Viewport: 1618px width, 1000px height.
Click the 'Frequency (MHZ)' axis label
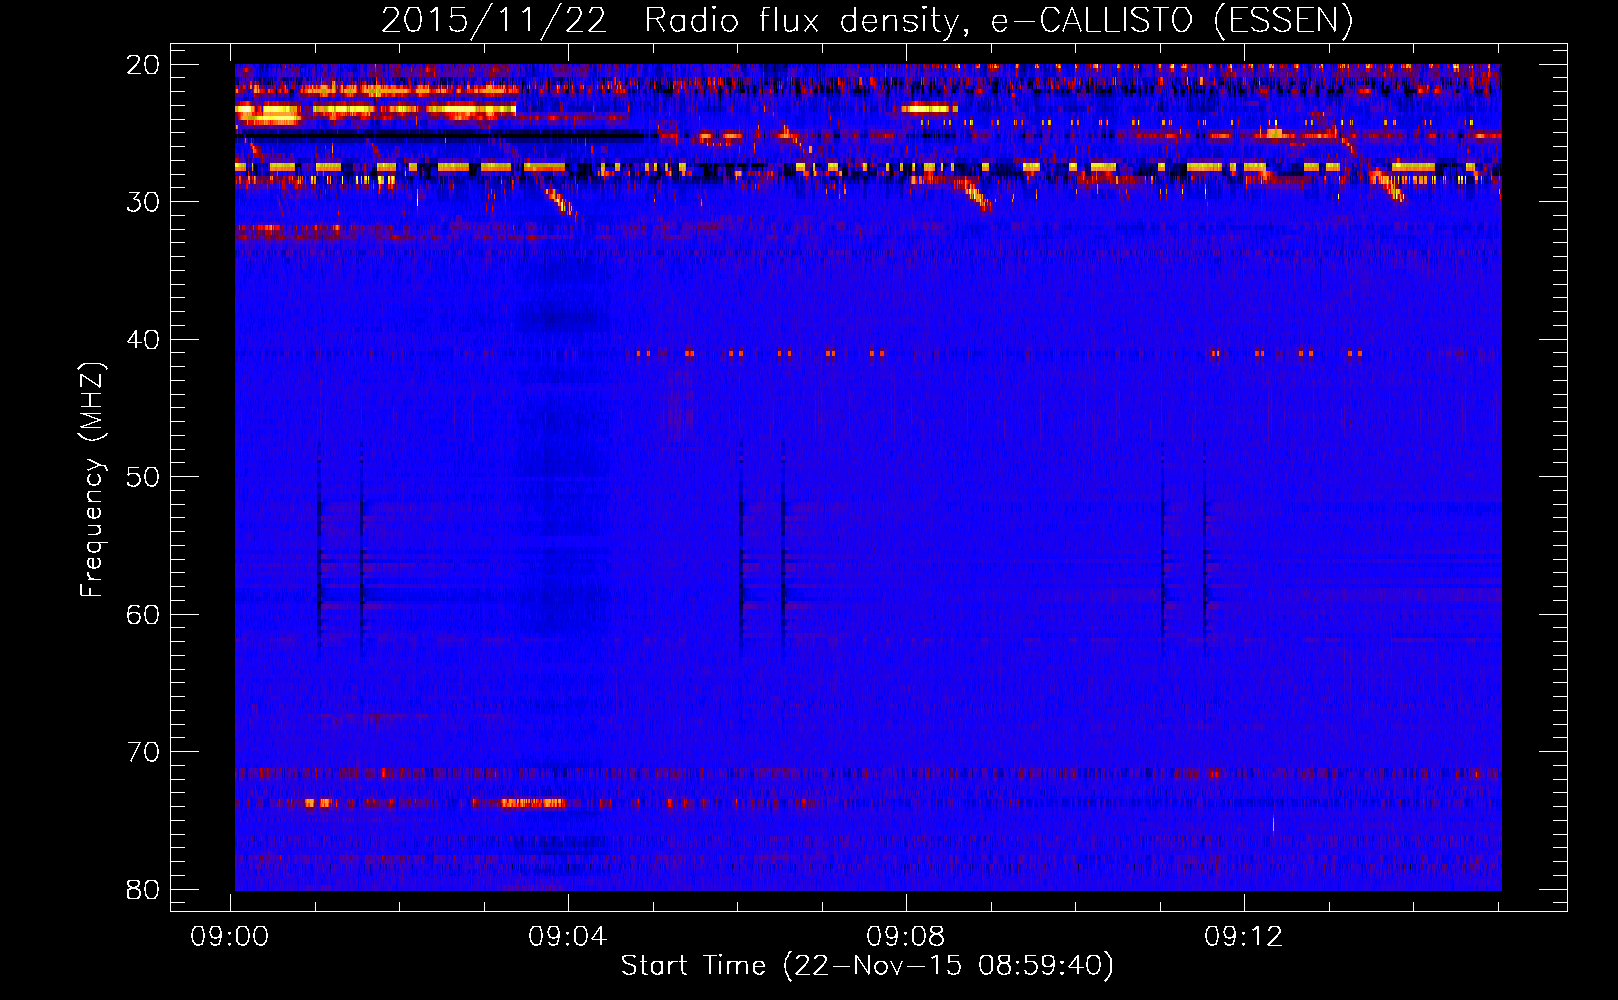point(92,480)
